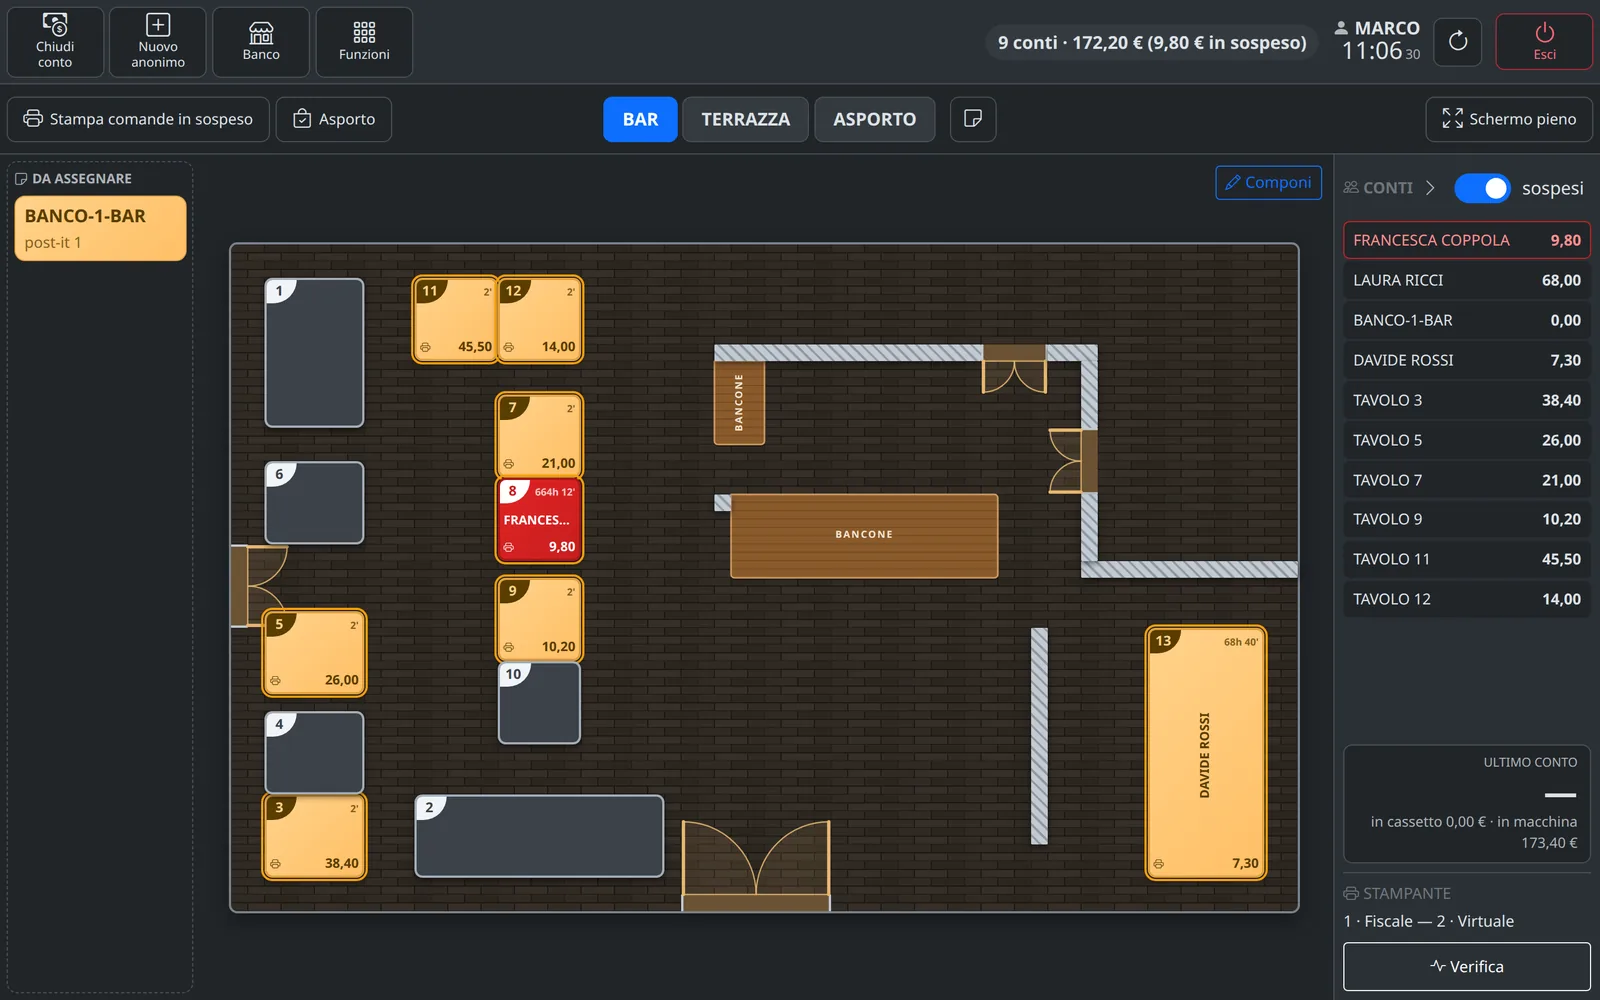This screenshot has height=1000, width=1600.
Task: Create a Nuovo anonimo account
Action: 158,42
